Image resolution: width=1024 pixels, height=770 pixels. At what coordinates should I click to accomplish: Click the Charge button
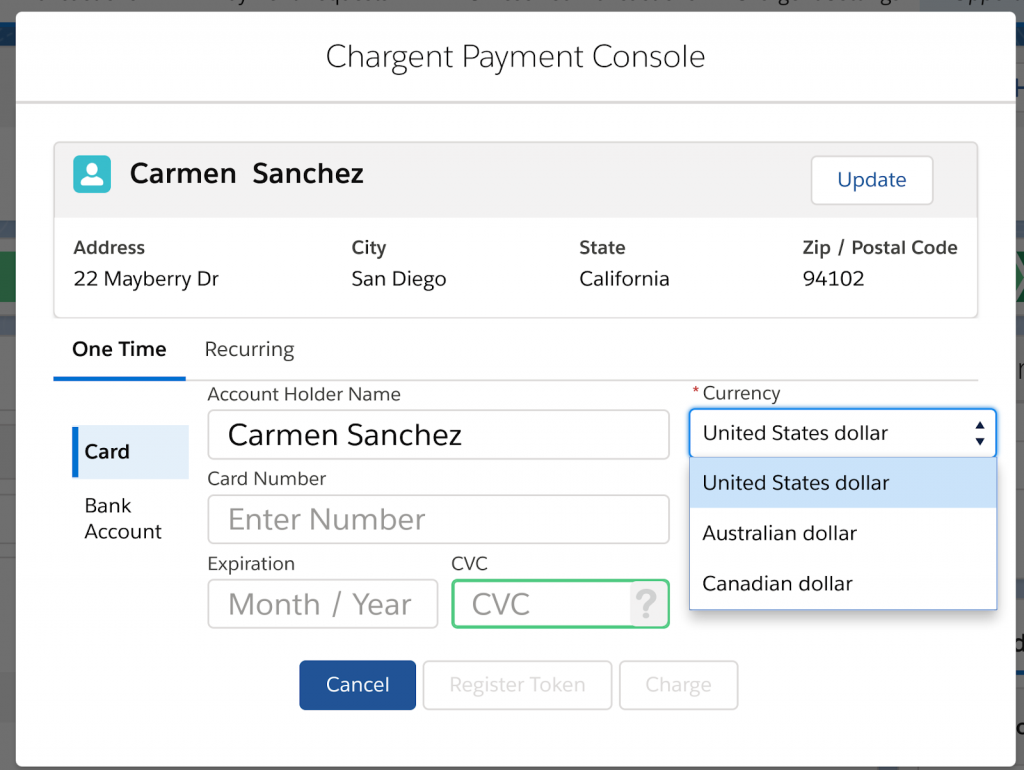point(679,684)
